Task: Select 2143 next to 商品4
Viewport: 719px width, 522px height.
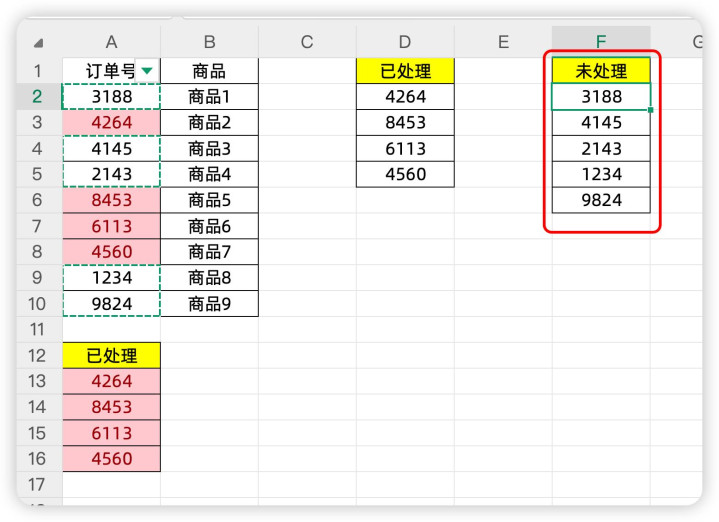Action: click(x=111, y=174)
